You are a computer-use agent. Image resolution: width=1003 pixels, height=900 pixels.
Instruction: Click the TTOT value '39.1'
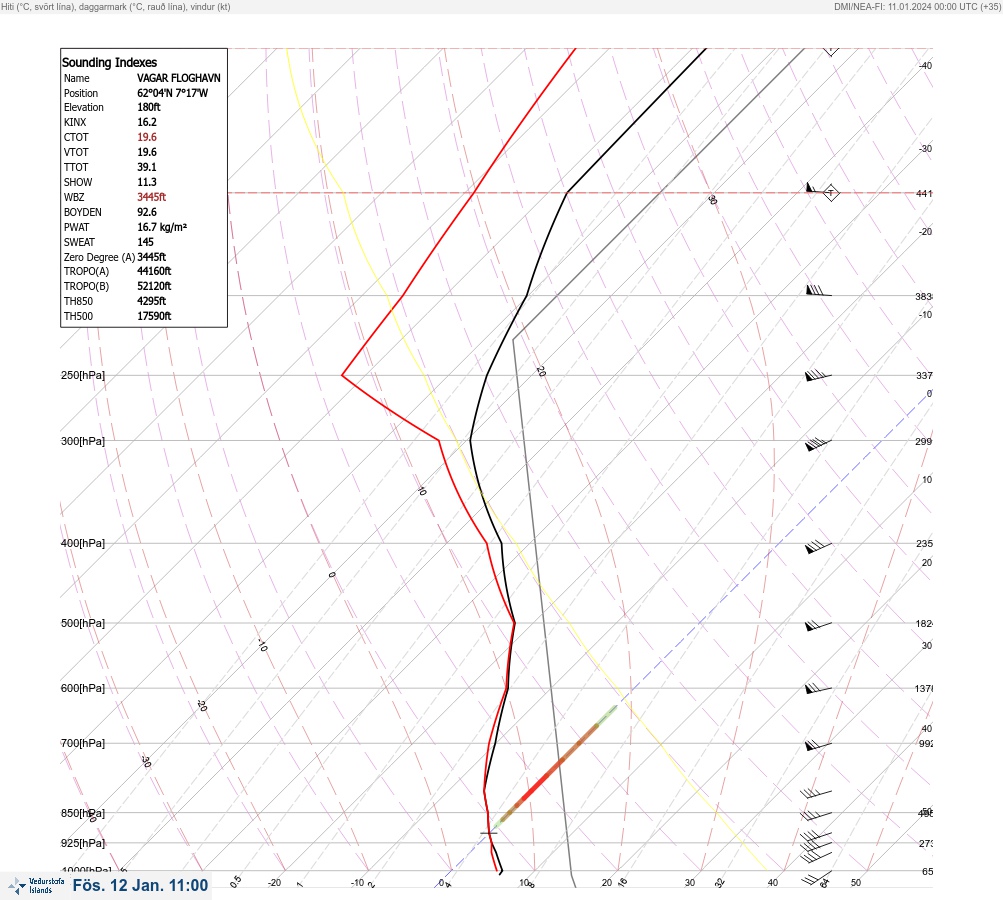click(146, 167)
